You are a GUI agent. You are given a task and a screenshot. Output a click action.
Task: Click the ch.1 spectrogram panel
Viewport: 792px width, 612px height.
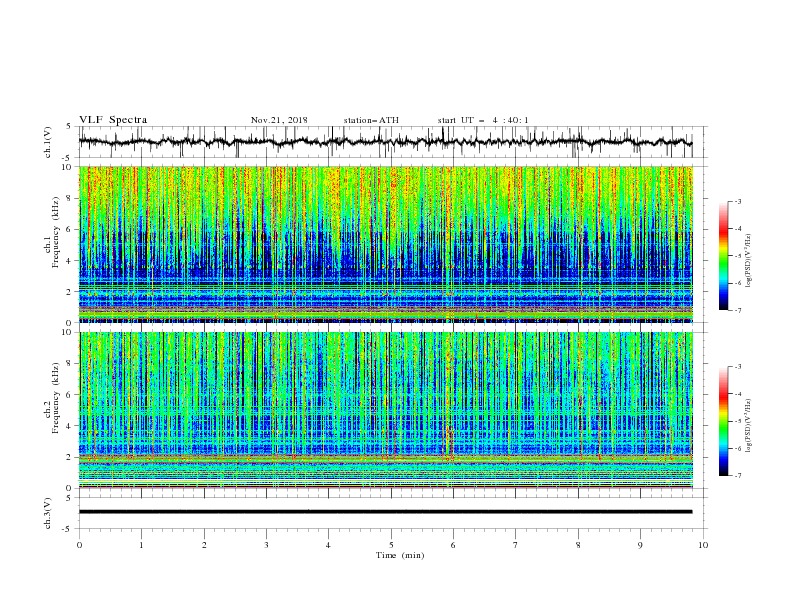tap(385, 244)
